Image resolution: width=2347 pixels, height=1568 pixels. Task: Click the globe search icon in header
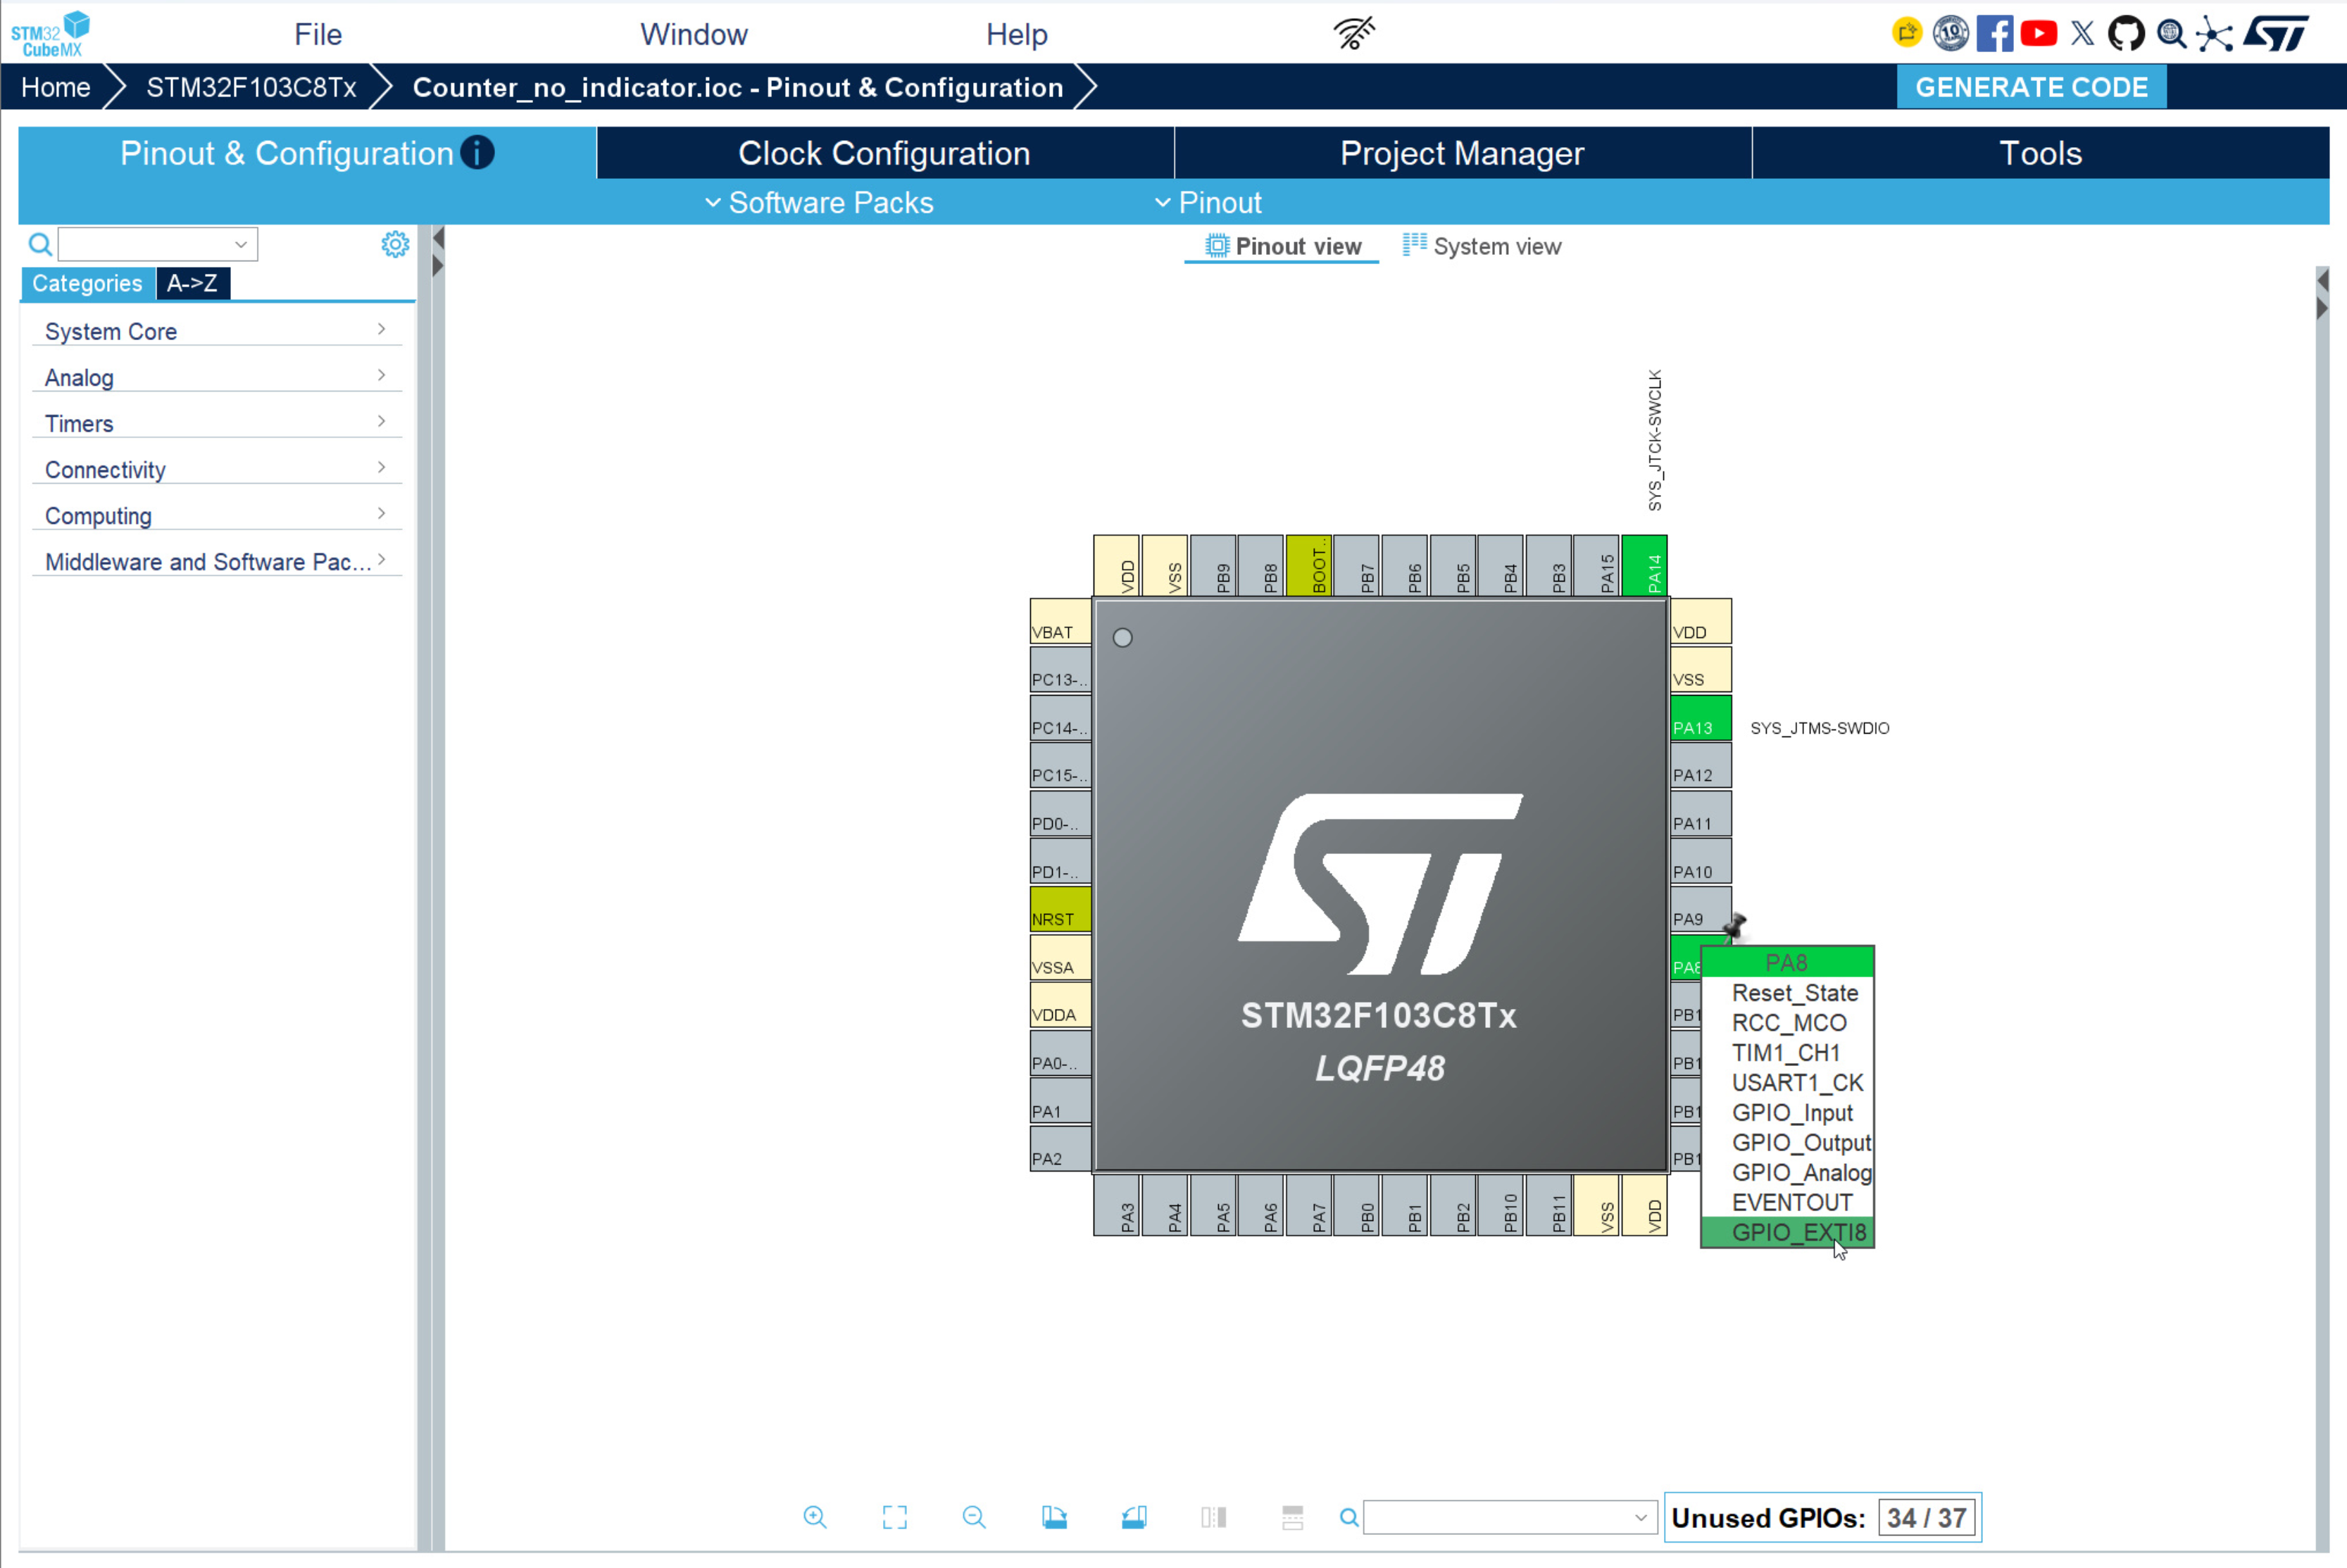tap(2170, 33)
